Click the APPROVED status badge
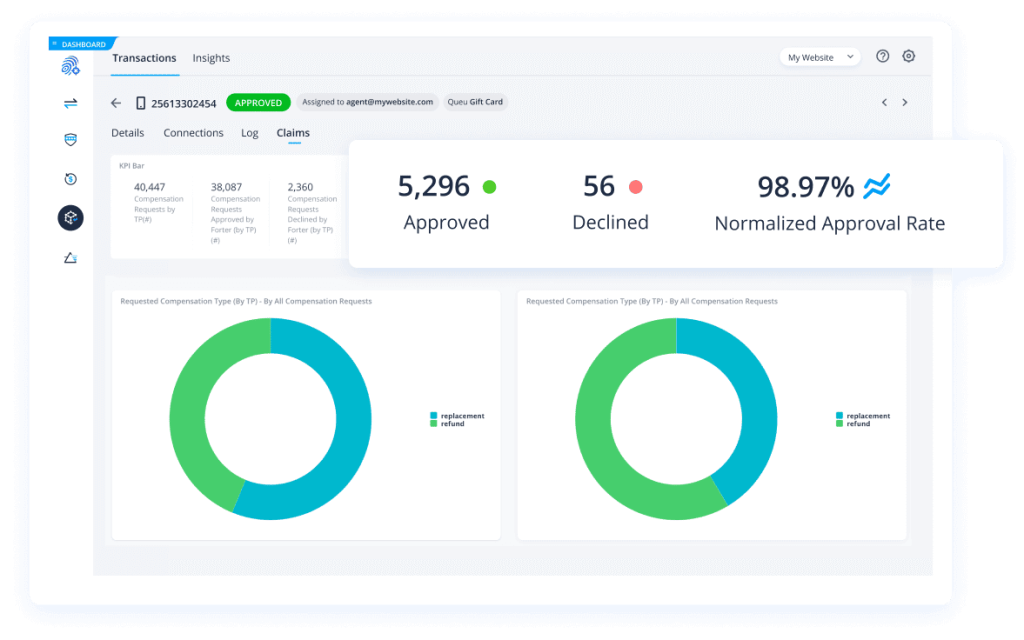 (258, 102)
